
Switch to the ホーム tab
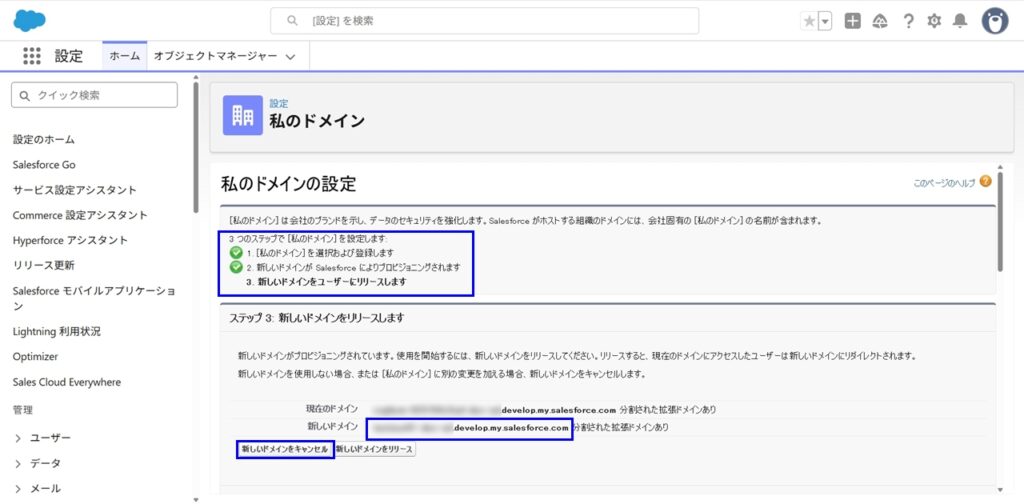124,56
